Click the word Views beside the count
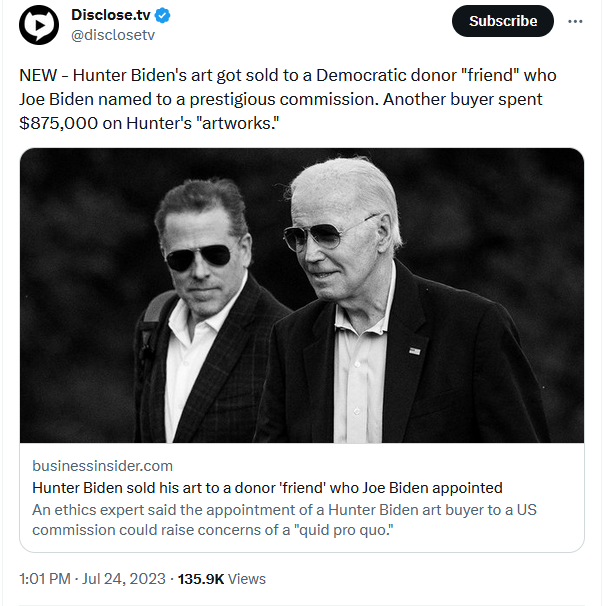This screenshot has height=606, width=608. coord(248,578)
